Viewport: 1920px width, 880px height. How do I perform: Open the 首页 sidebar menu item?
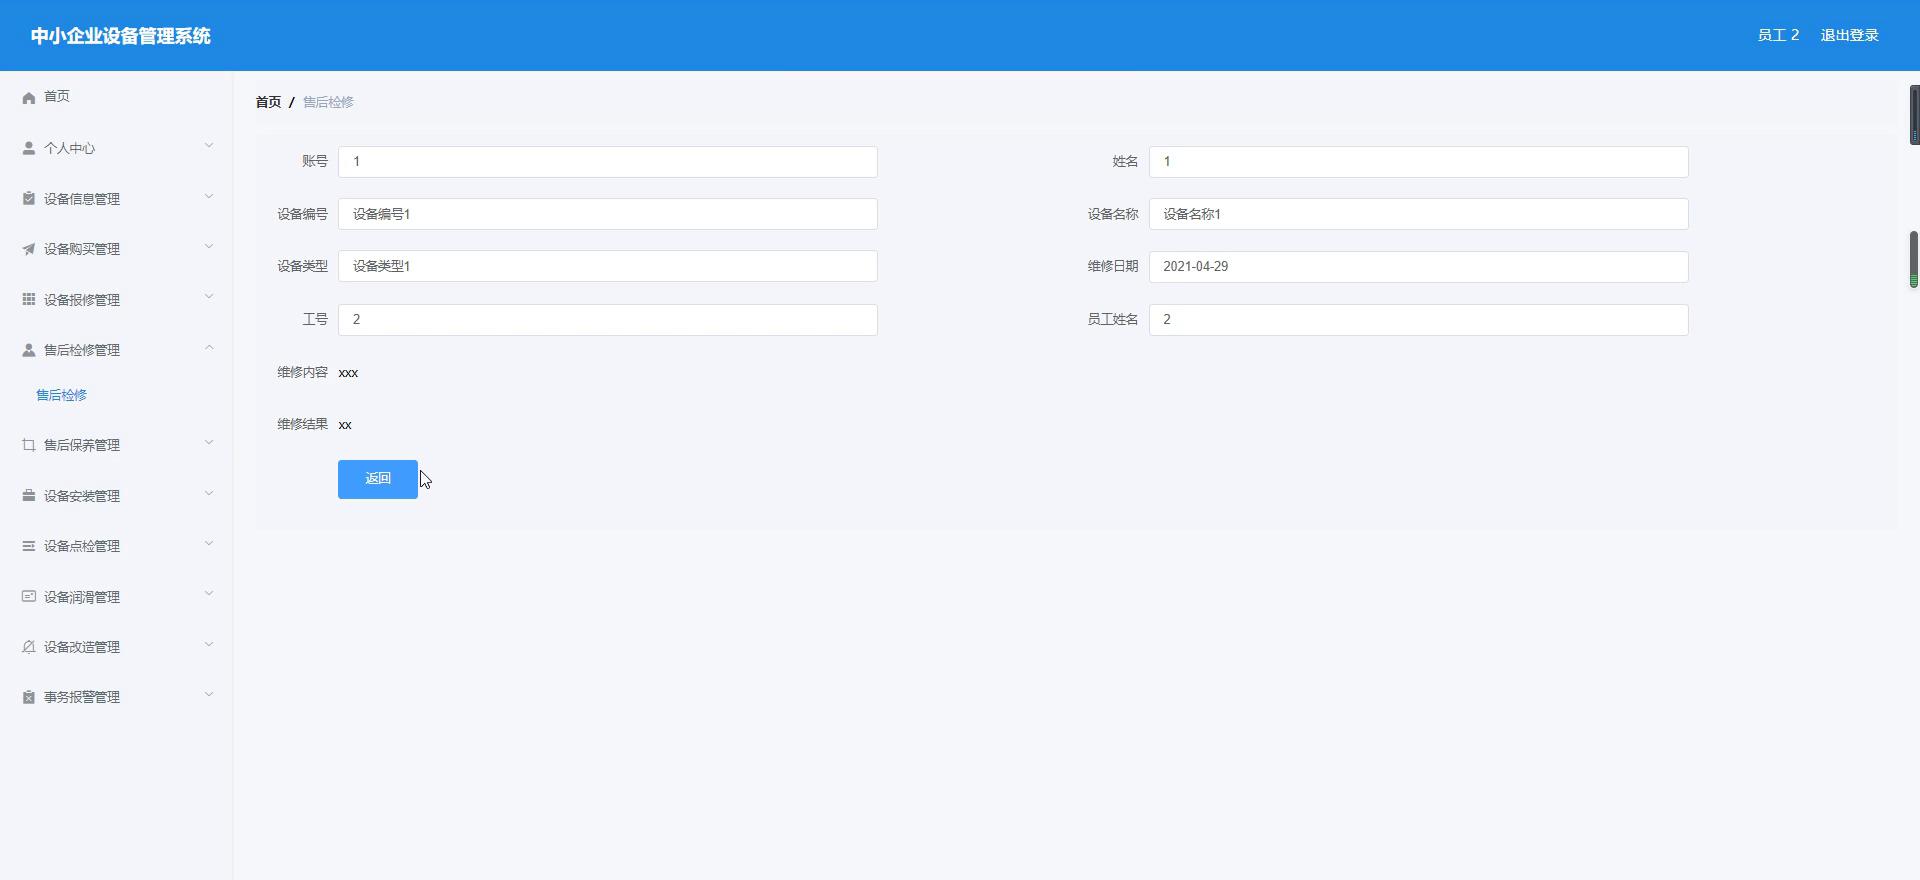[x=57, y=97]
